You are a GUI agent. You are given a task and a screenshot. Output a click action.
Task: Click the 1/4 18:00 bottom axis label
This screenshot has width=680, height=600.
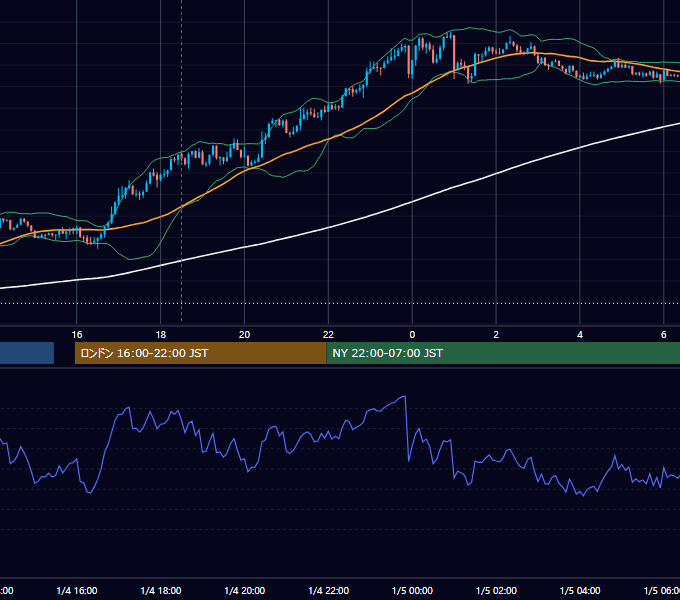click(x=161, y=591)
